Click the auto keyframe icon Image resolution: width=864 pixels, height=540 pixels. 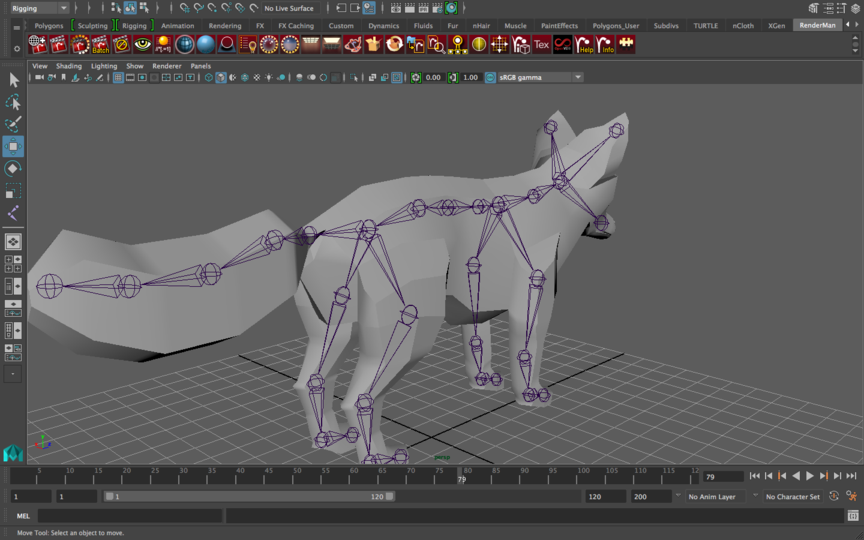834,496
